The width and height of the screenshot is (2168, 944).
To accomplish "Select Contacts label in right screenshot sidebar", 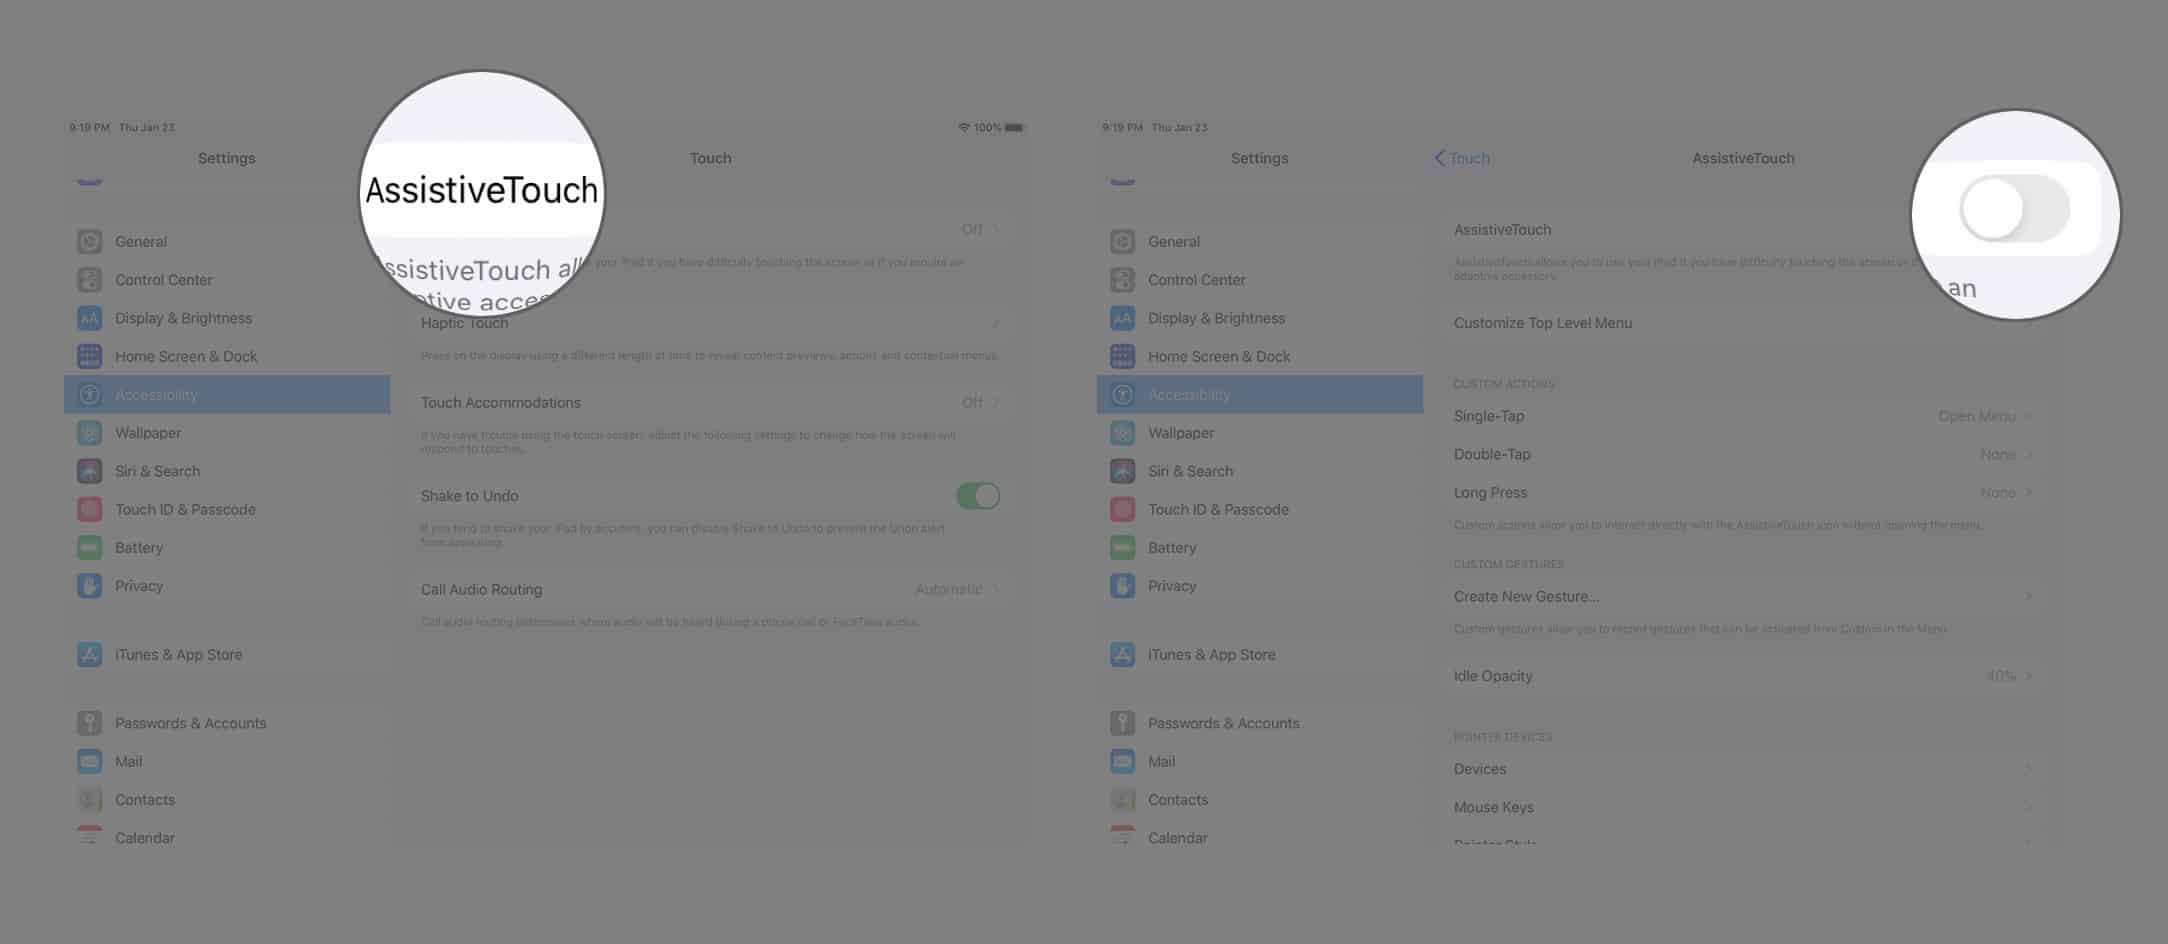I will click(1178, 800).
